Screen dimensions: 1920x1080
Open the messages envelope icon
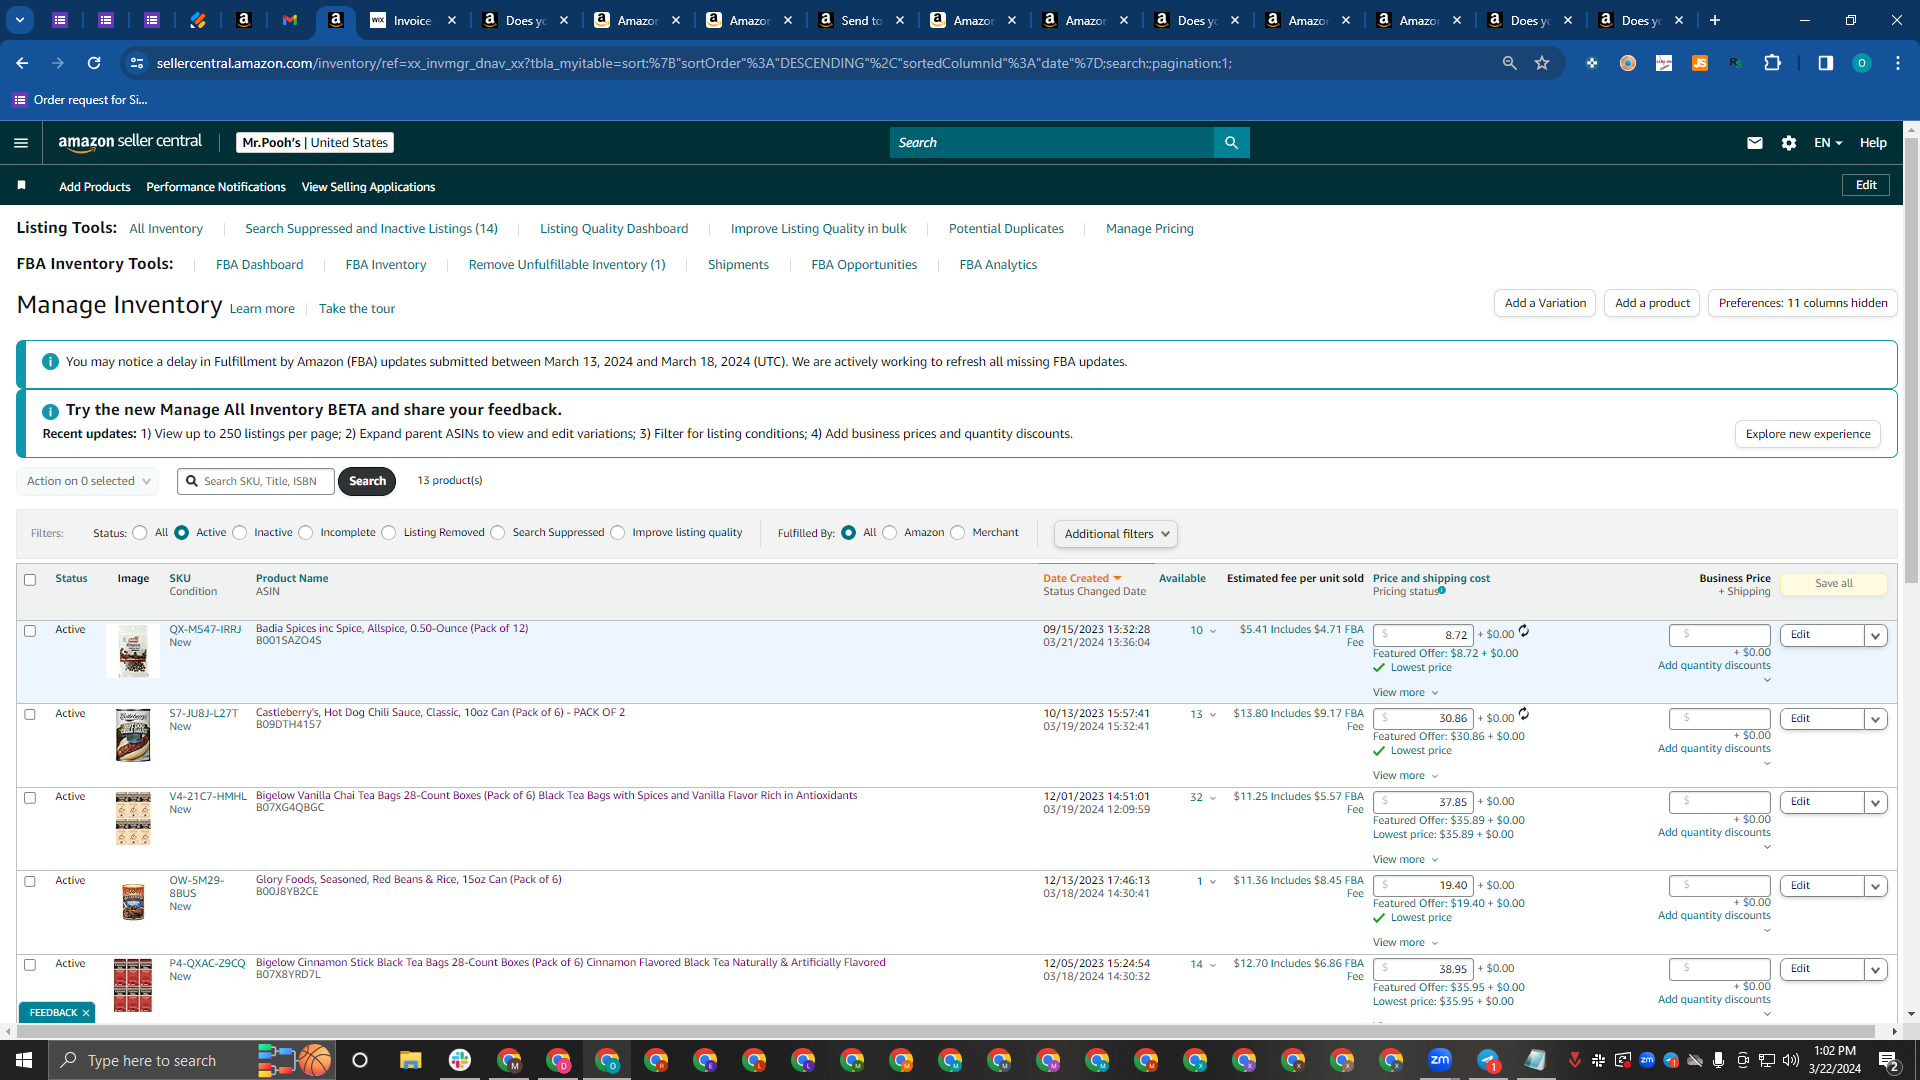[1754, 143]
